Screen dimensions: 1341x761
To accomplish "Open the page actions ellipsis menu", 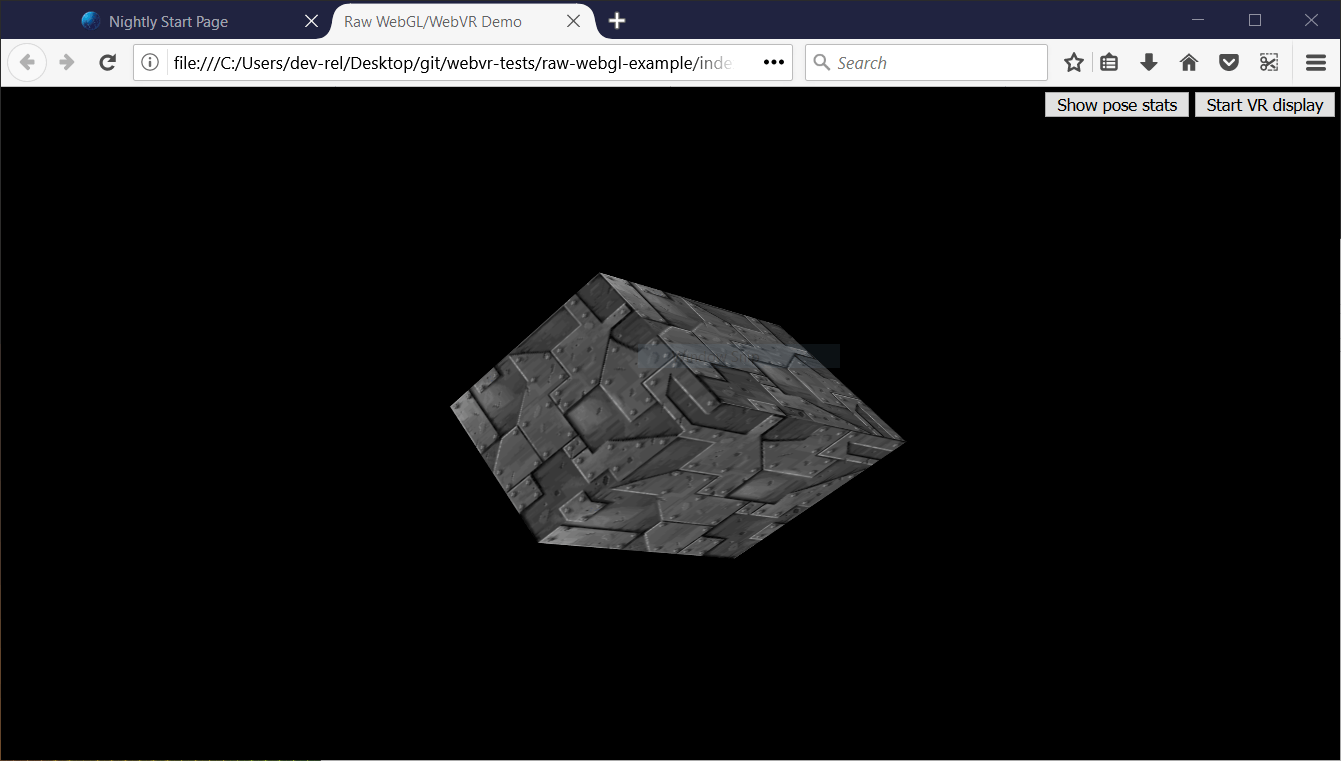I will coord(773,62).
